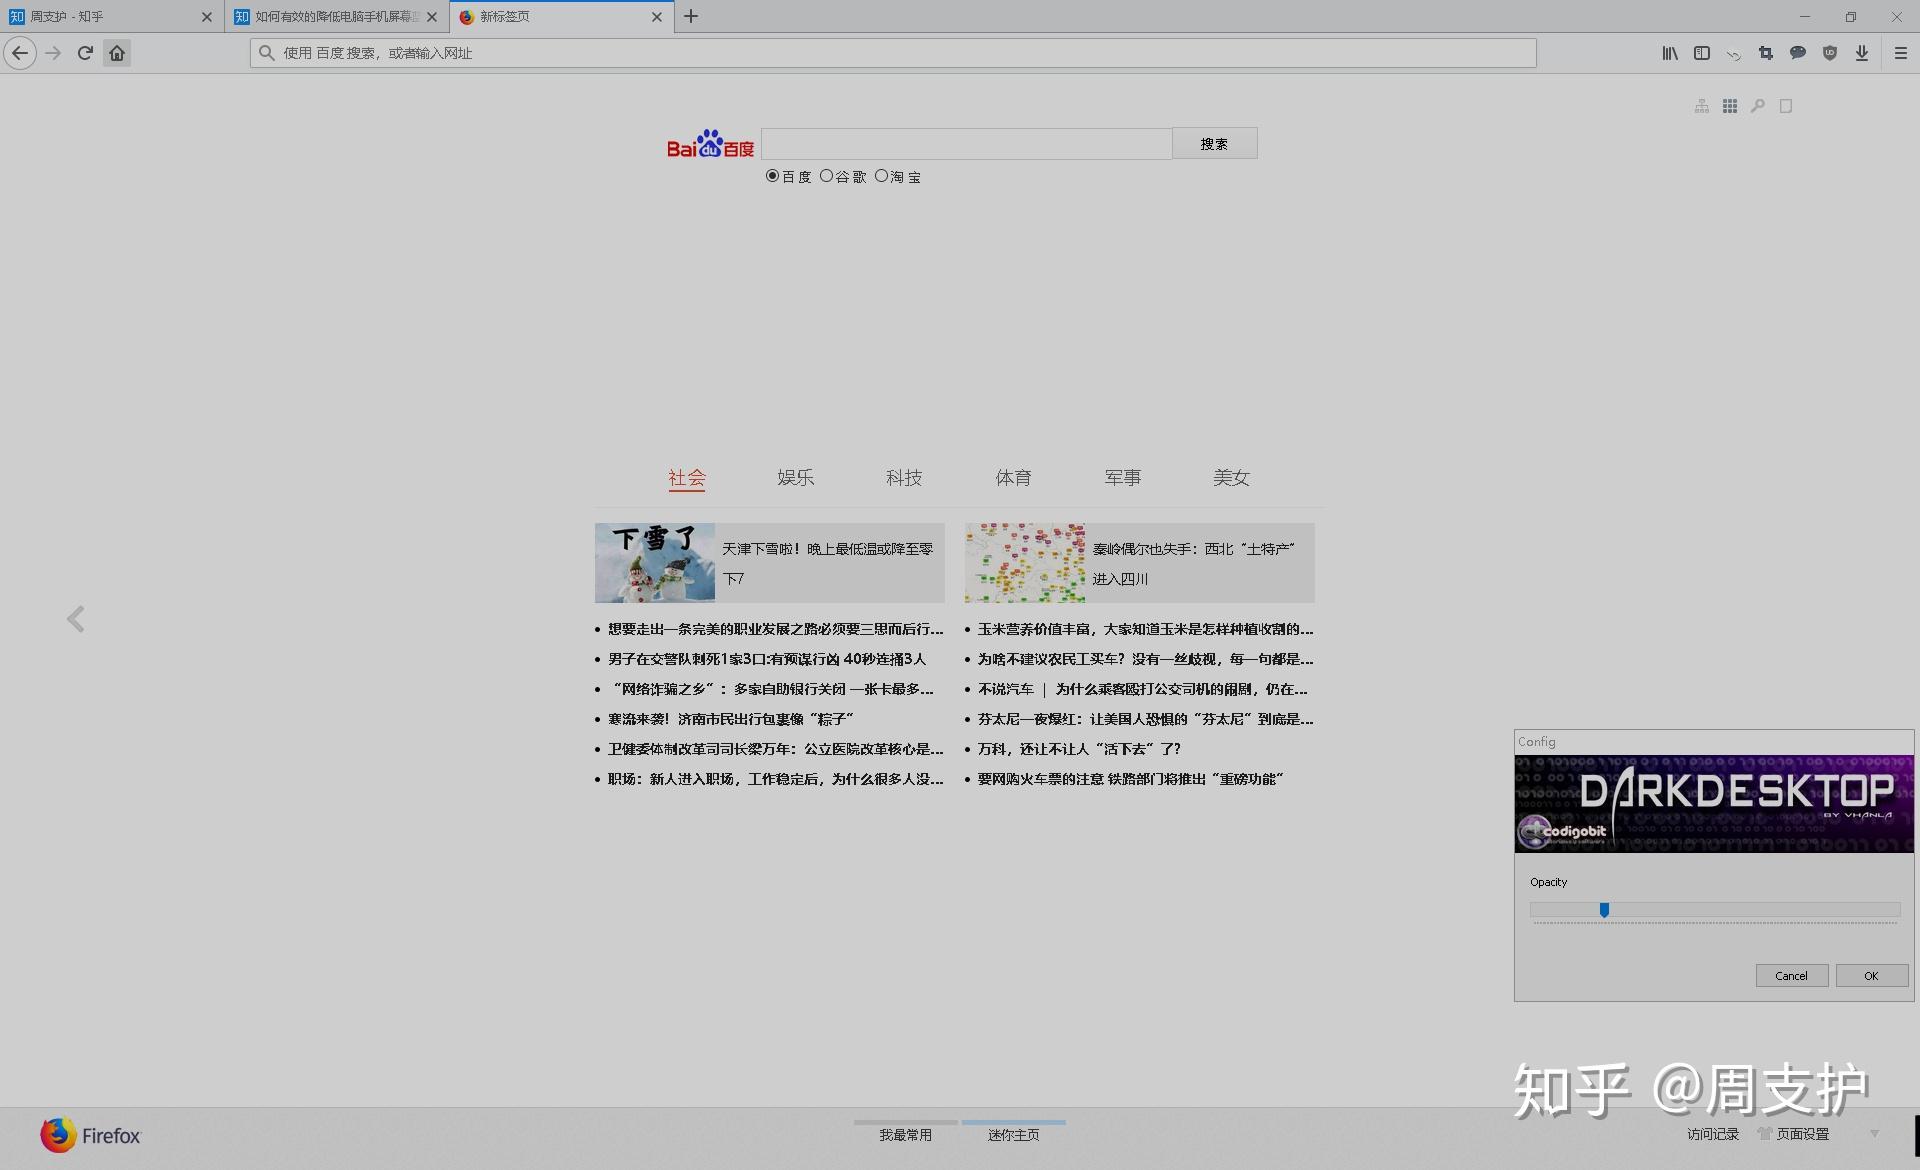Open the Firefox Library icon
The width and height of the screenshot is (1920, 1170).
tap(1670, 53)
